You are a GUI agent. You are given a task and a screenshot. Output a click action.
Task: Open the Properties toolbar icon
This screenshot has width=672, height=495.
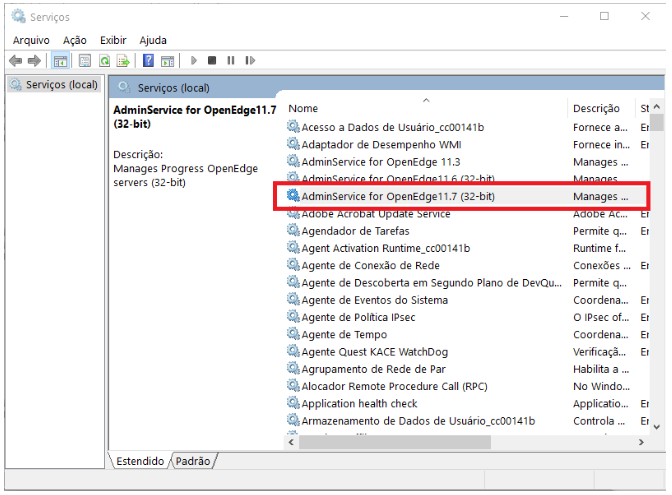pyautogui.click(x=85, y=61)
